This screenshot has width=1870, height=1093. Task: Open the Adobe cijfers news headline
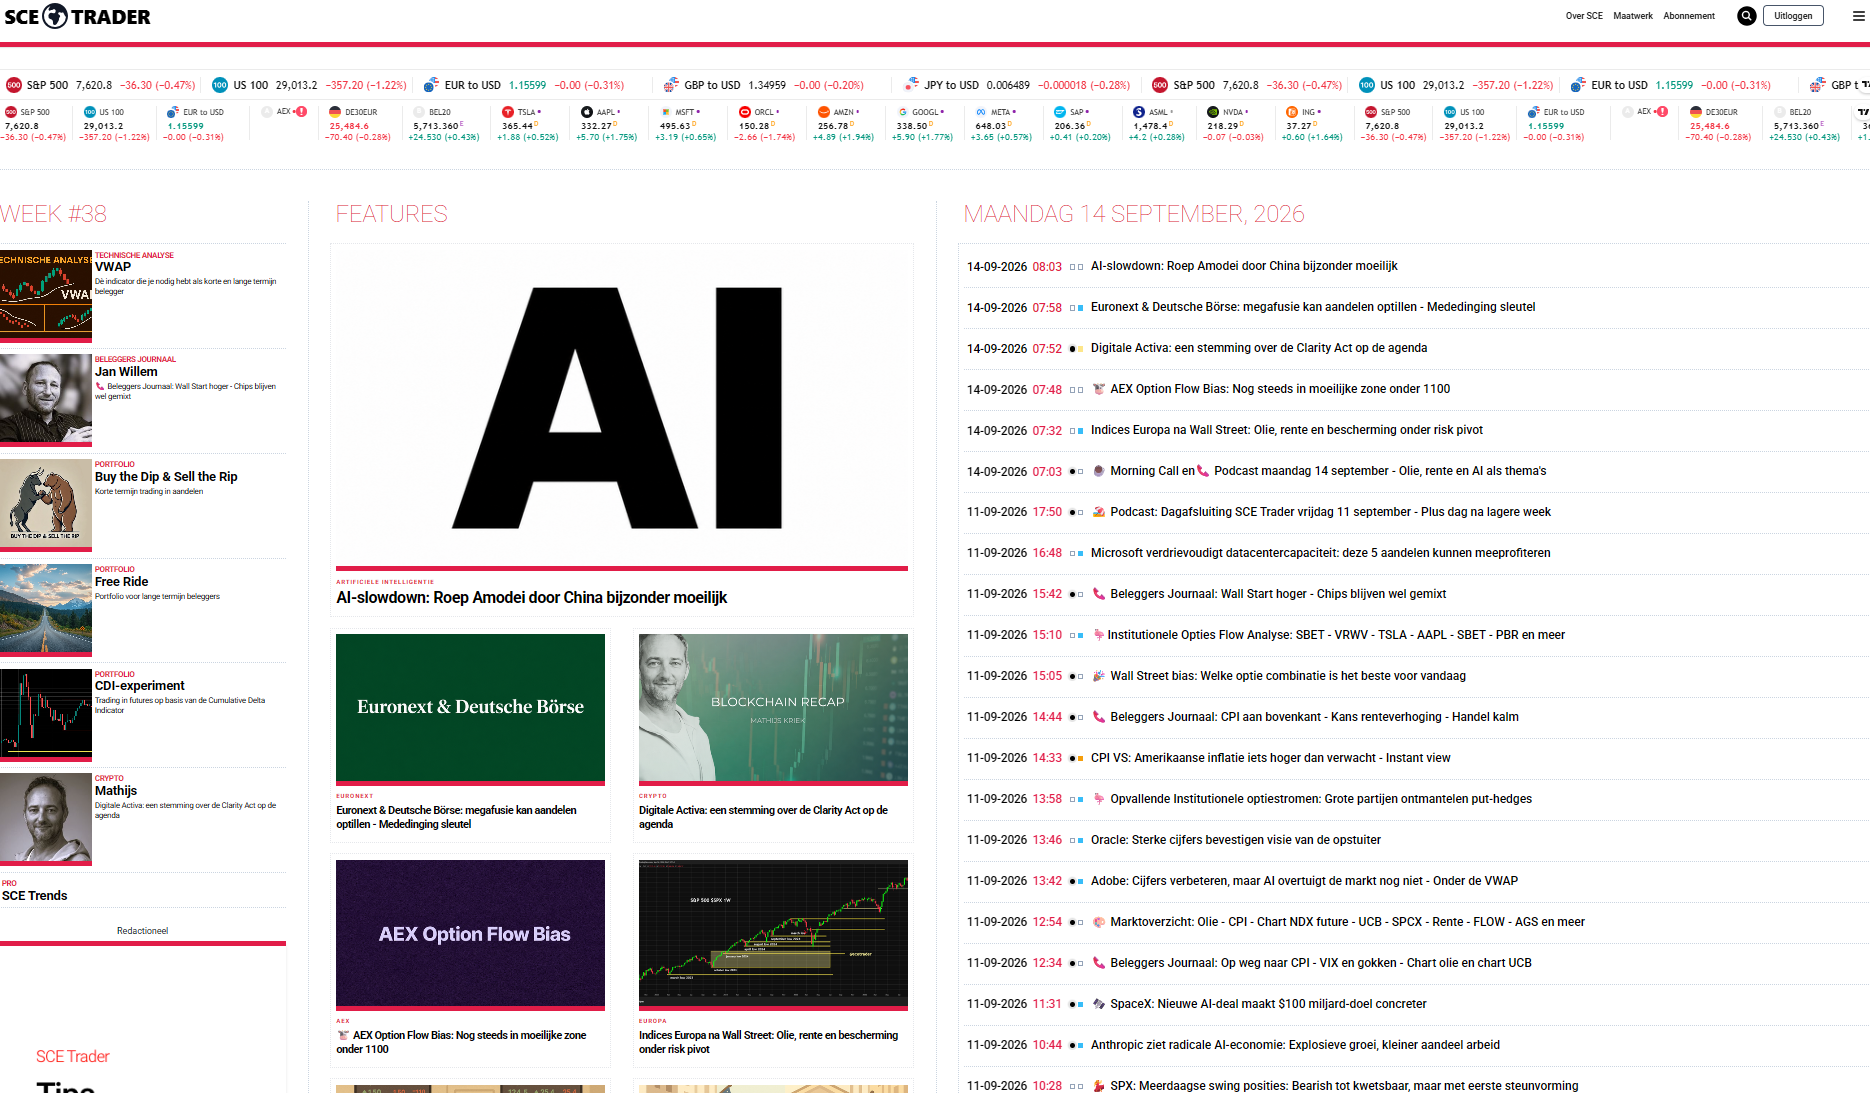point(1304,881)
